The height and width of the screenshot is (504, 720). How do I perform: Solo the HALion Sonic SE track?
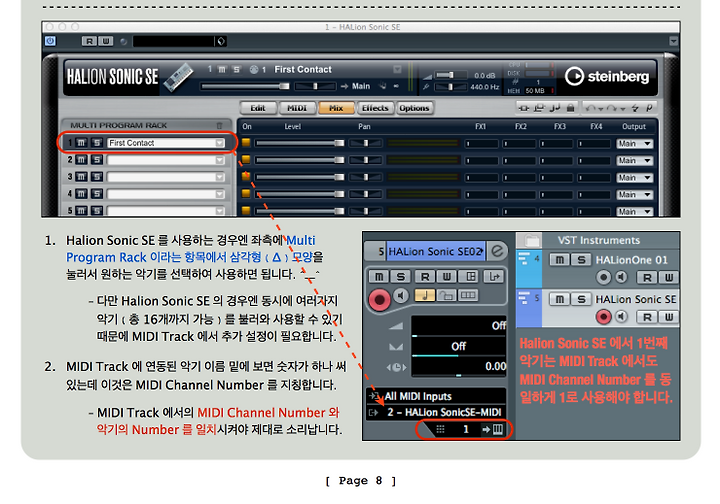point(581,299)
